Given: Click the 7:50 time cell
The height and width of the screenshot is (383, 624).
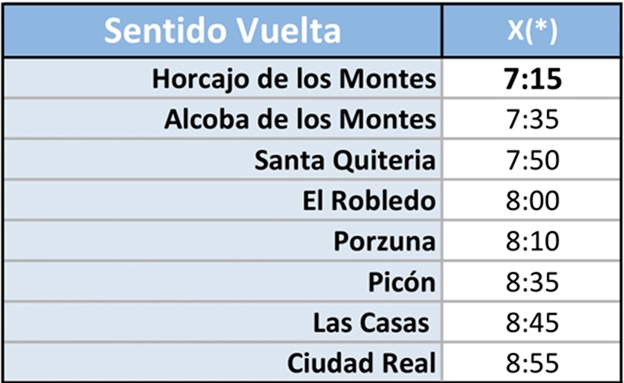Looking at the screenshot, I should (531, 160).
